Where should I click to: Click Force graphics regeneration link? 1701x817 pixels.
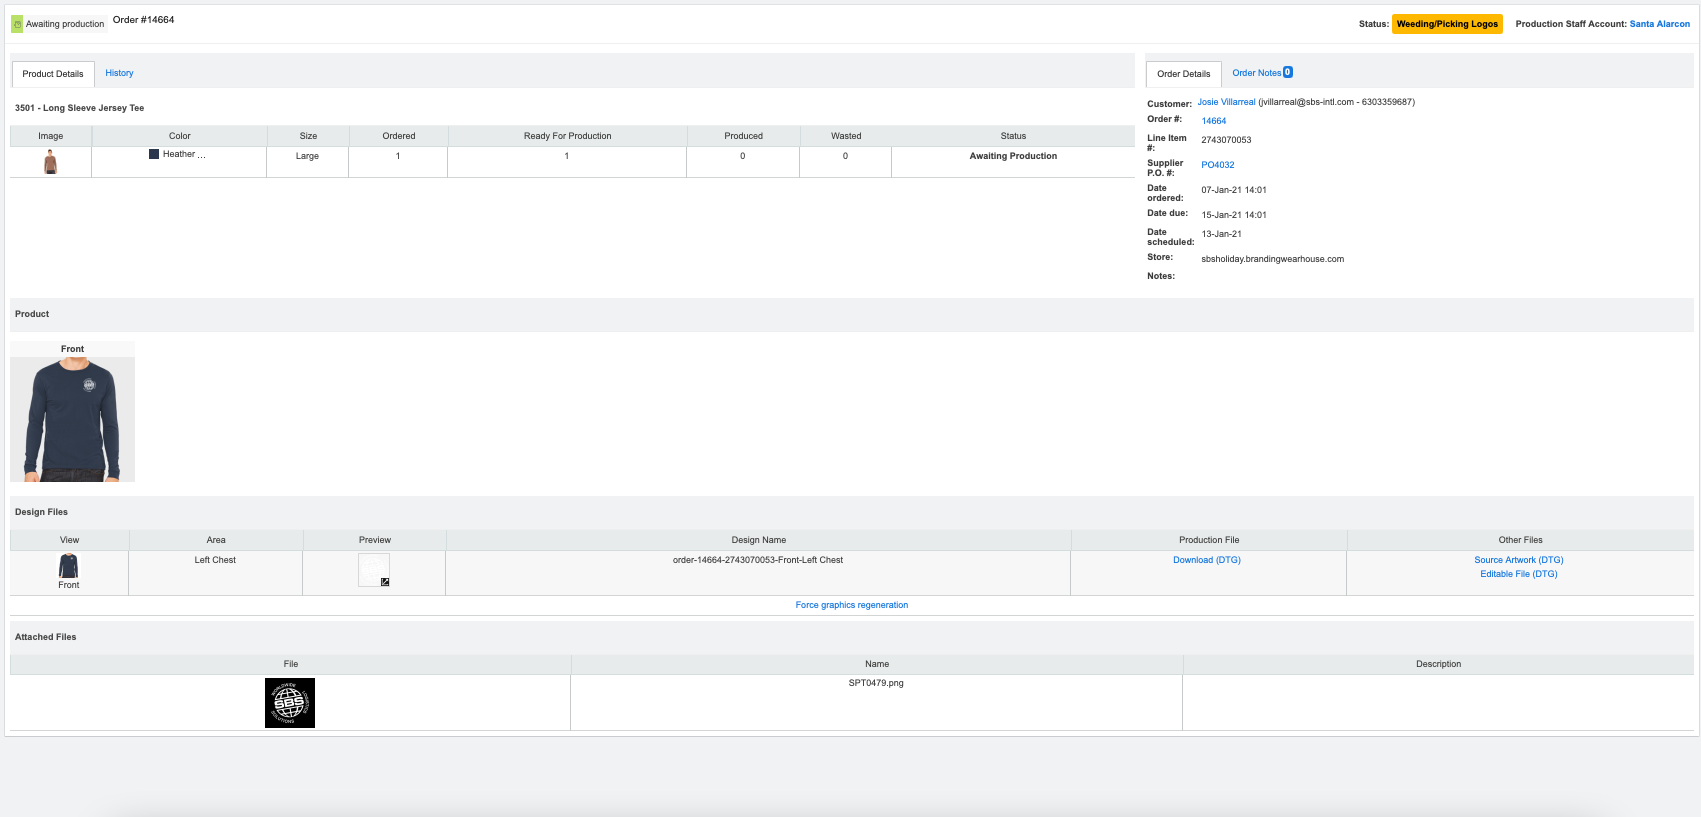click(851, 605)
